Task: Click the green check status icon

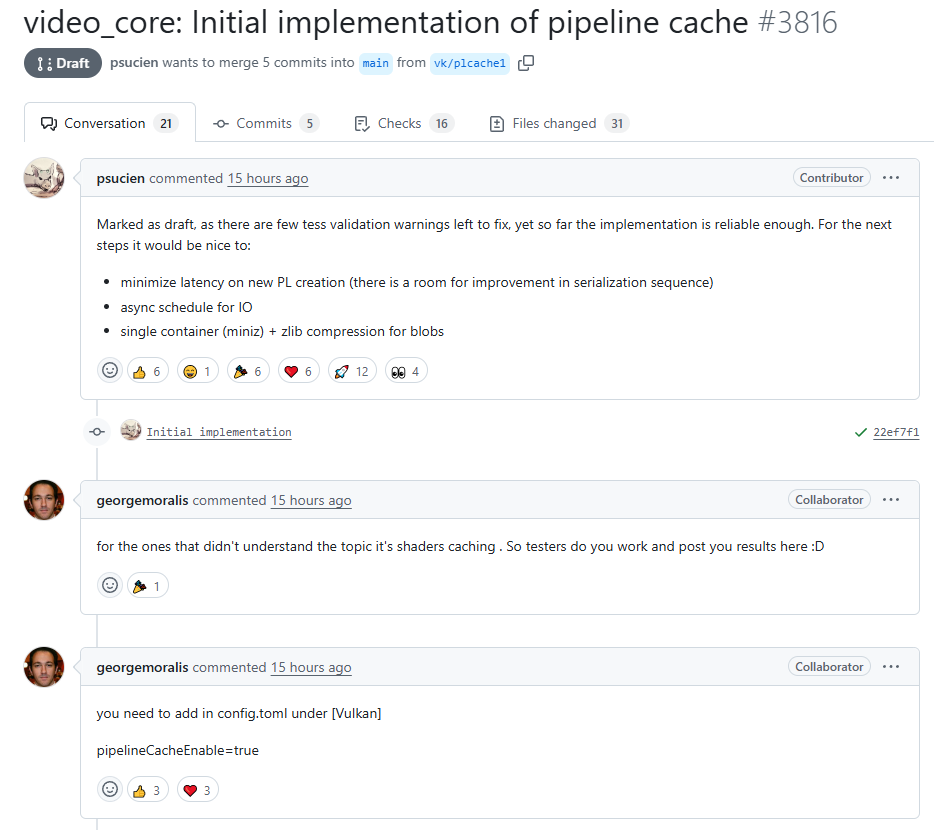Action: pos(860,432)
